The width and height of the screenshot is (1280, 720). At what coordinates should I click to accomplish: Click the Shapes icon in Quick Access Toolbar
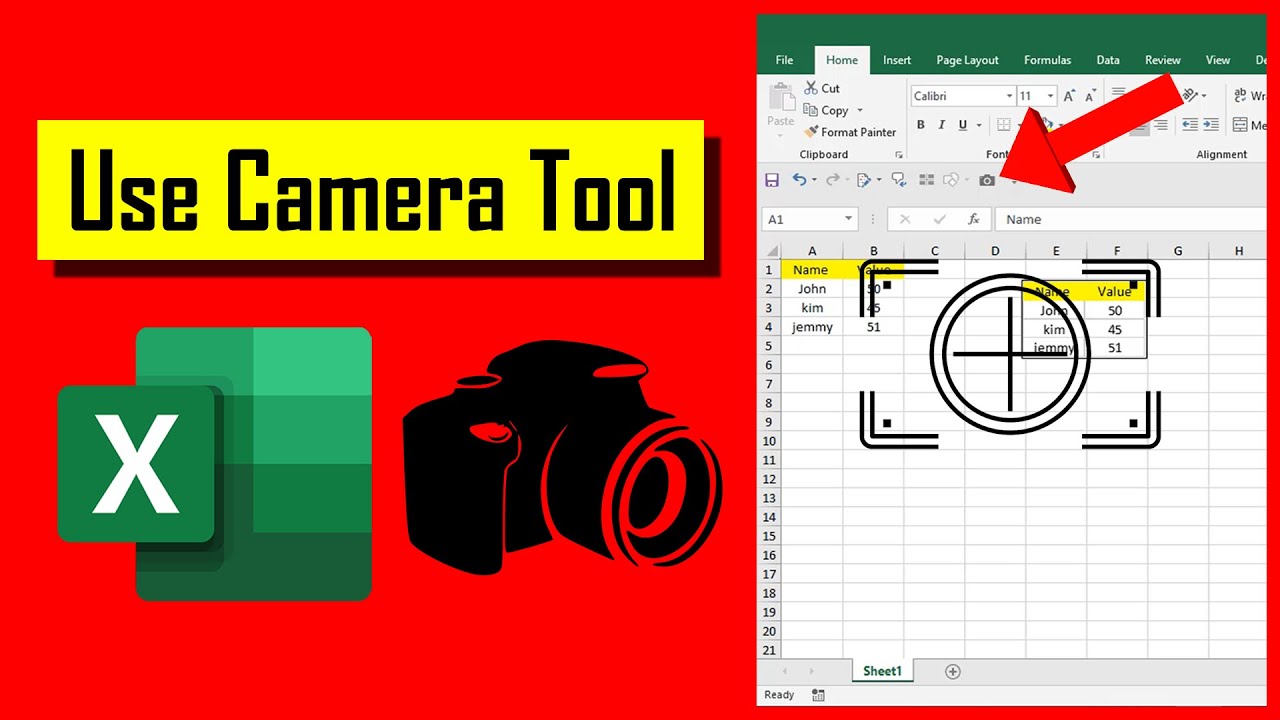pos(951,180)
